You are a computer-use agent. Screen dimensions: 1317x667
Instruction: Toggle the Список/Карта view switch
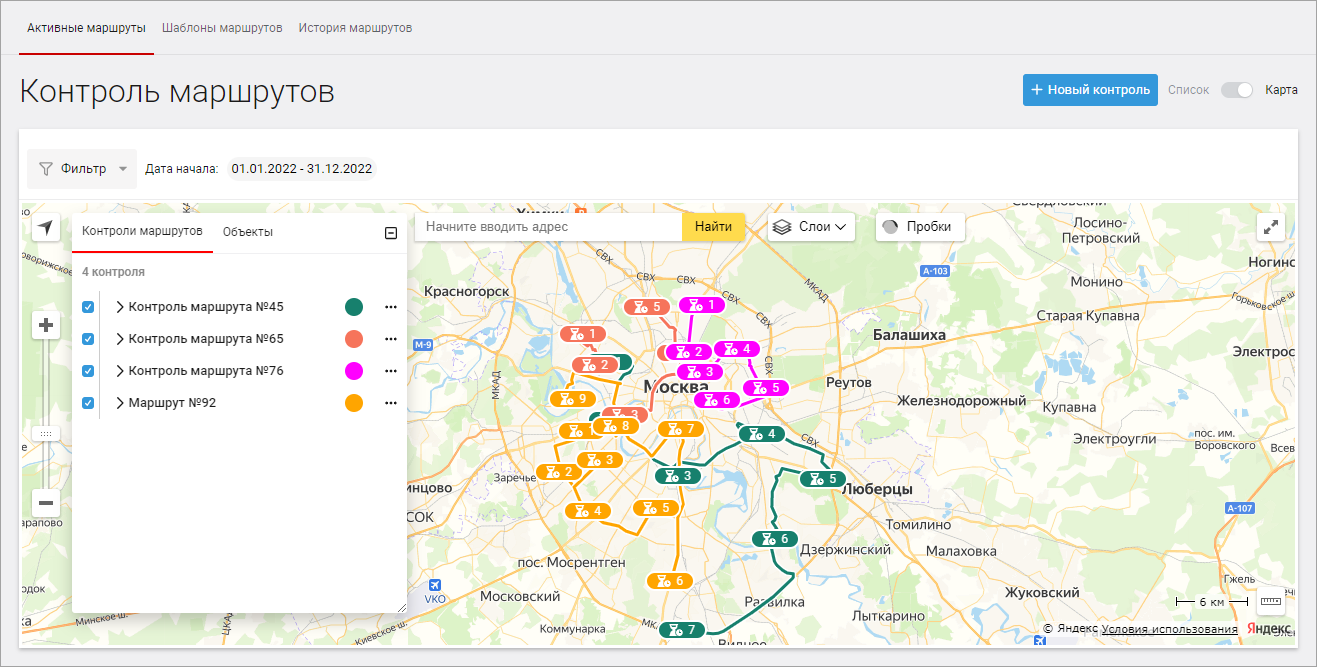1237,90
